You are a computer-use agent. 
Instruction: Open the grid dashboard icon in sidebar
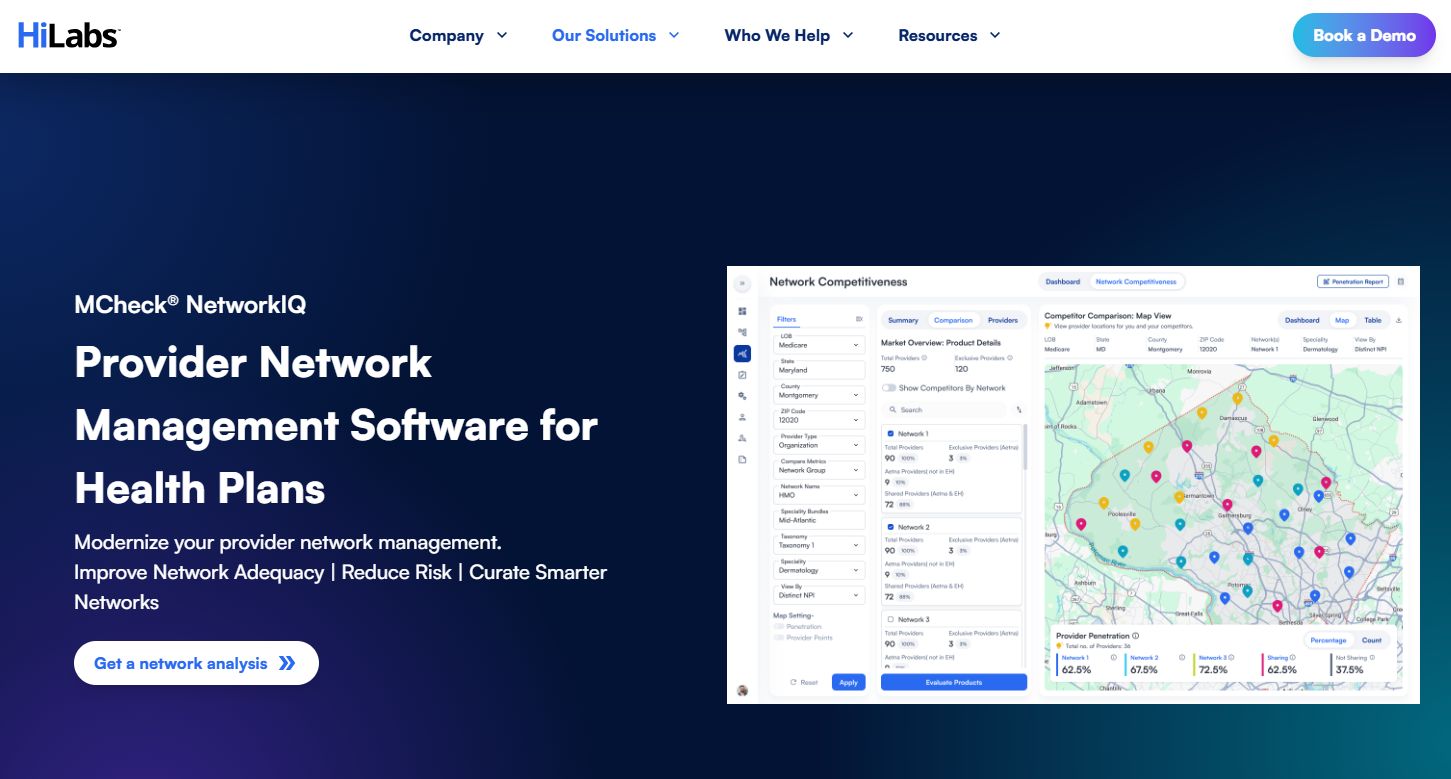(x=742, y=311)
